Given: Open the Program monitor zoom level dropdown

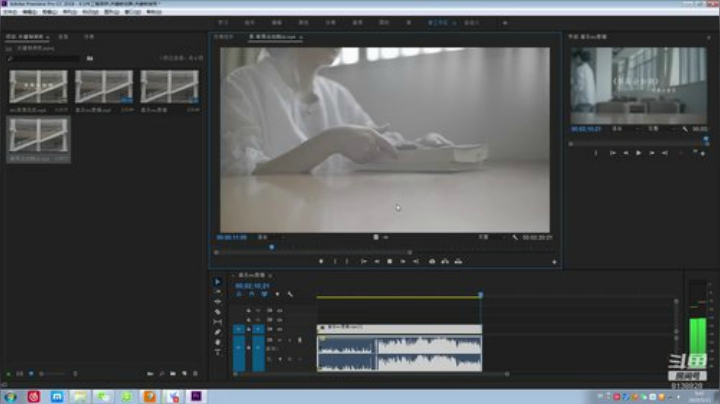Looking at the screenshot, I should [624, 129].
